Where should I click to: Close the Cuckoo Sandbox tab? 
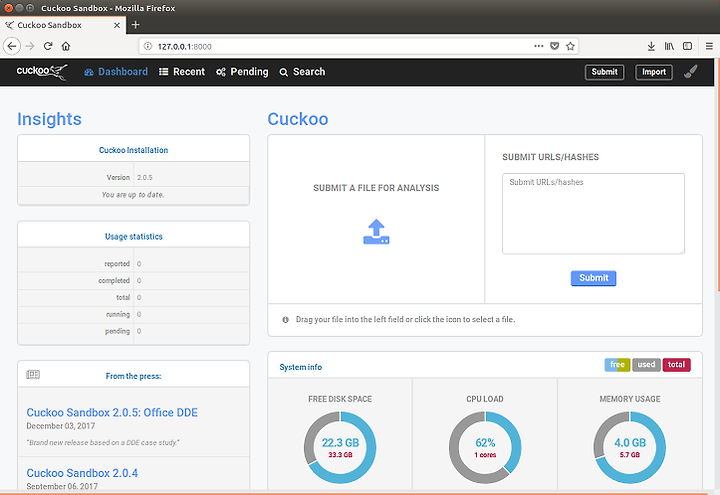coord(117,25)
